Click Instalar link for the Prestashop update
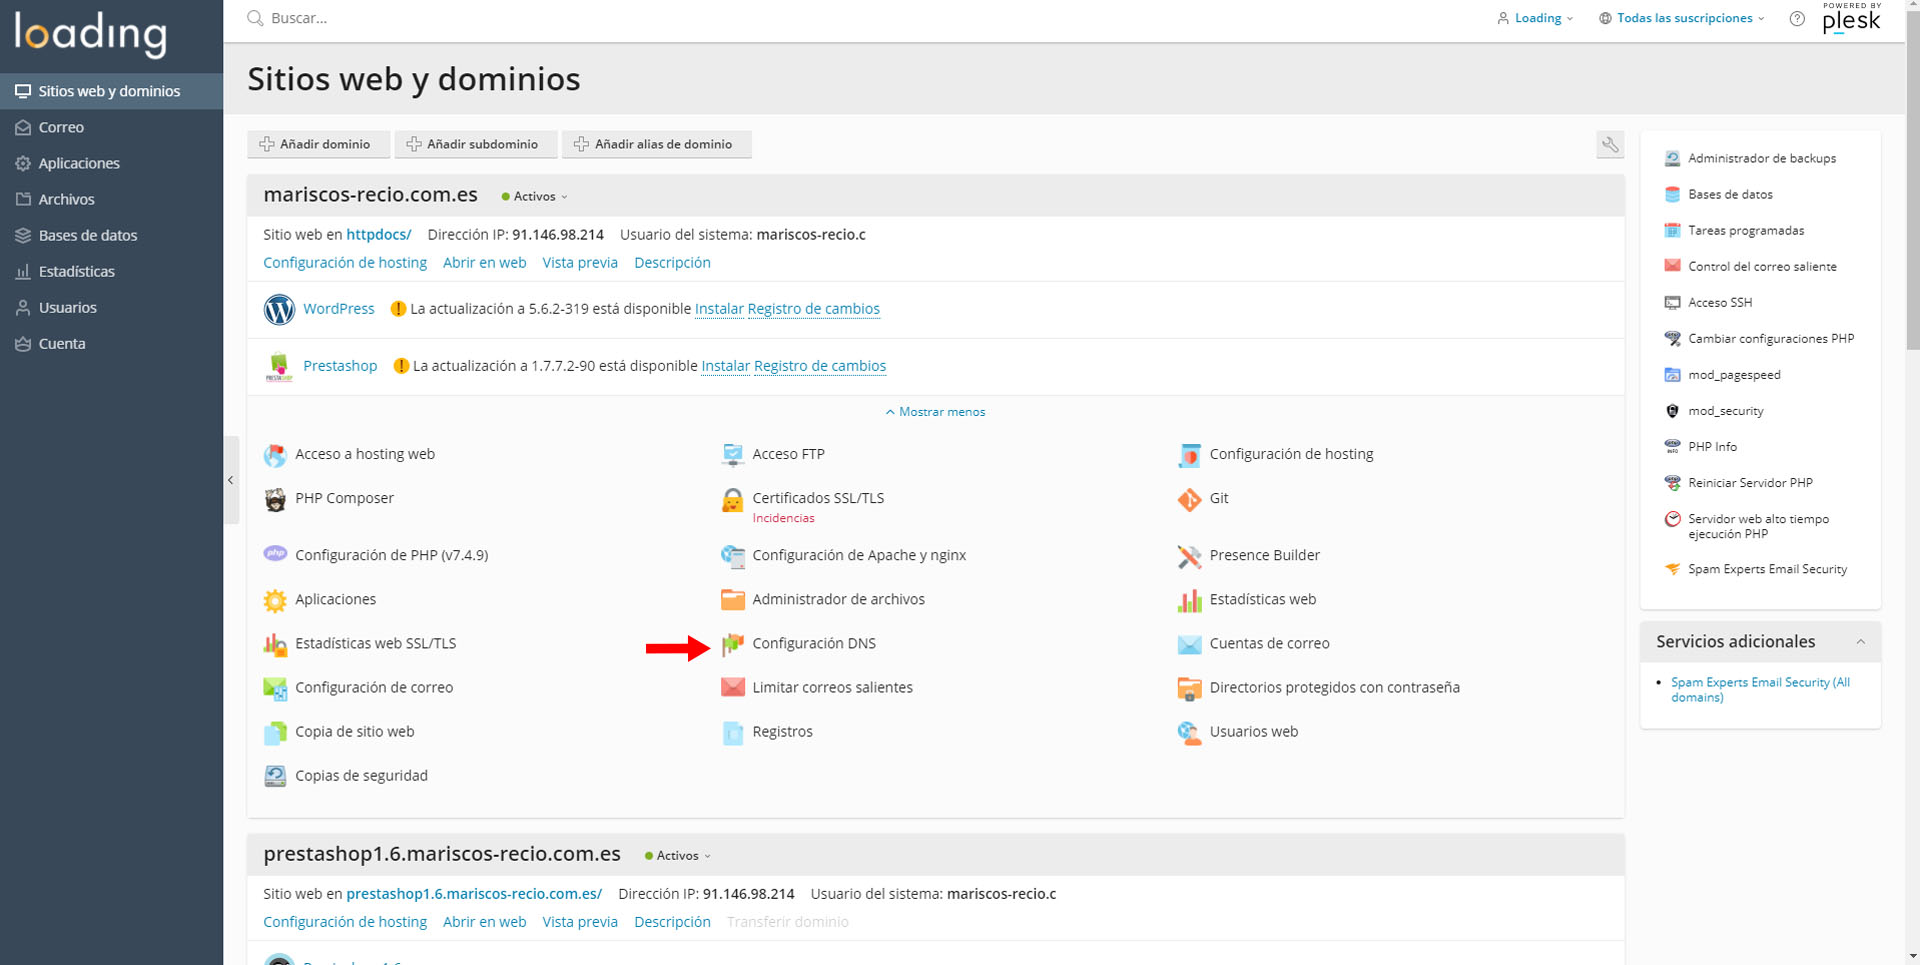Image resolution: width=1920 pixels, height=965 pixels. (725, 366)
